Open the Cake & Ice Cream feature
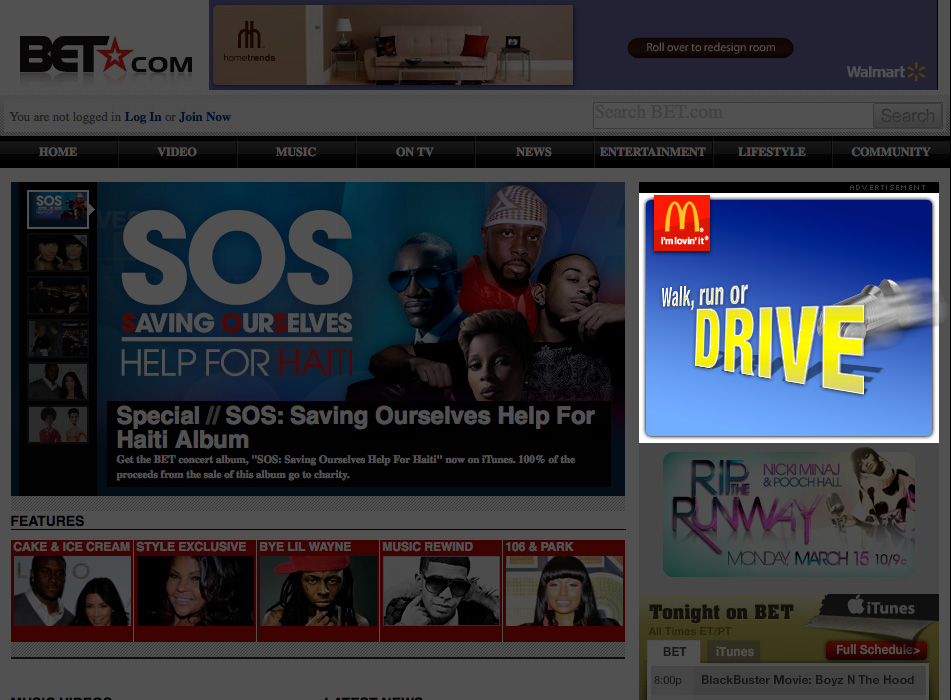Image resolution: width=951 pixels, height=700 pixels. (x=72, y=590)
